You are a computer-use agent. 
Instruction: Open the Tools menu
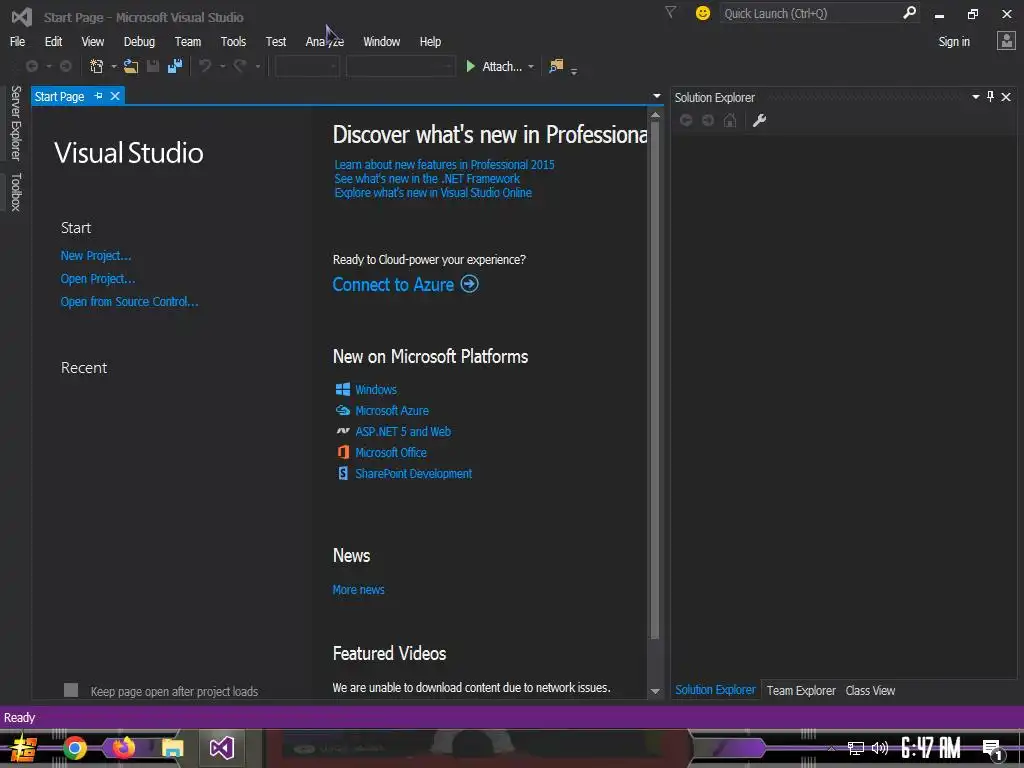(x=233, y=41)
